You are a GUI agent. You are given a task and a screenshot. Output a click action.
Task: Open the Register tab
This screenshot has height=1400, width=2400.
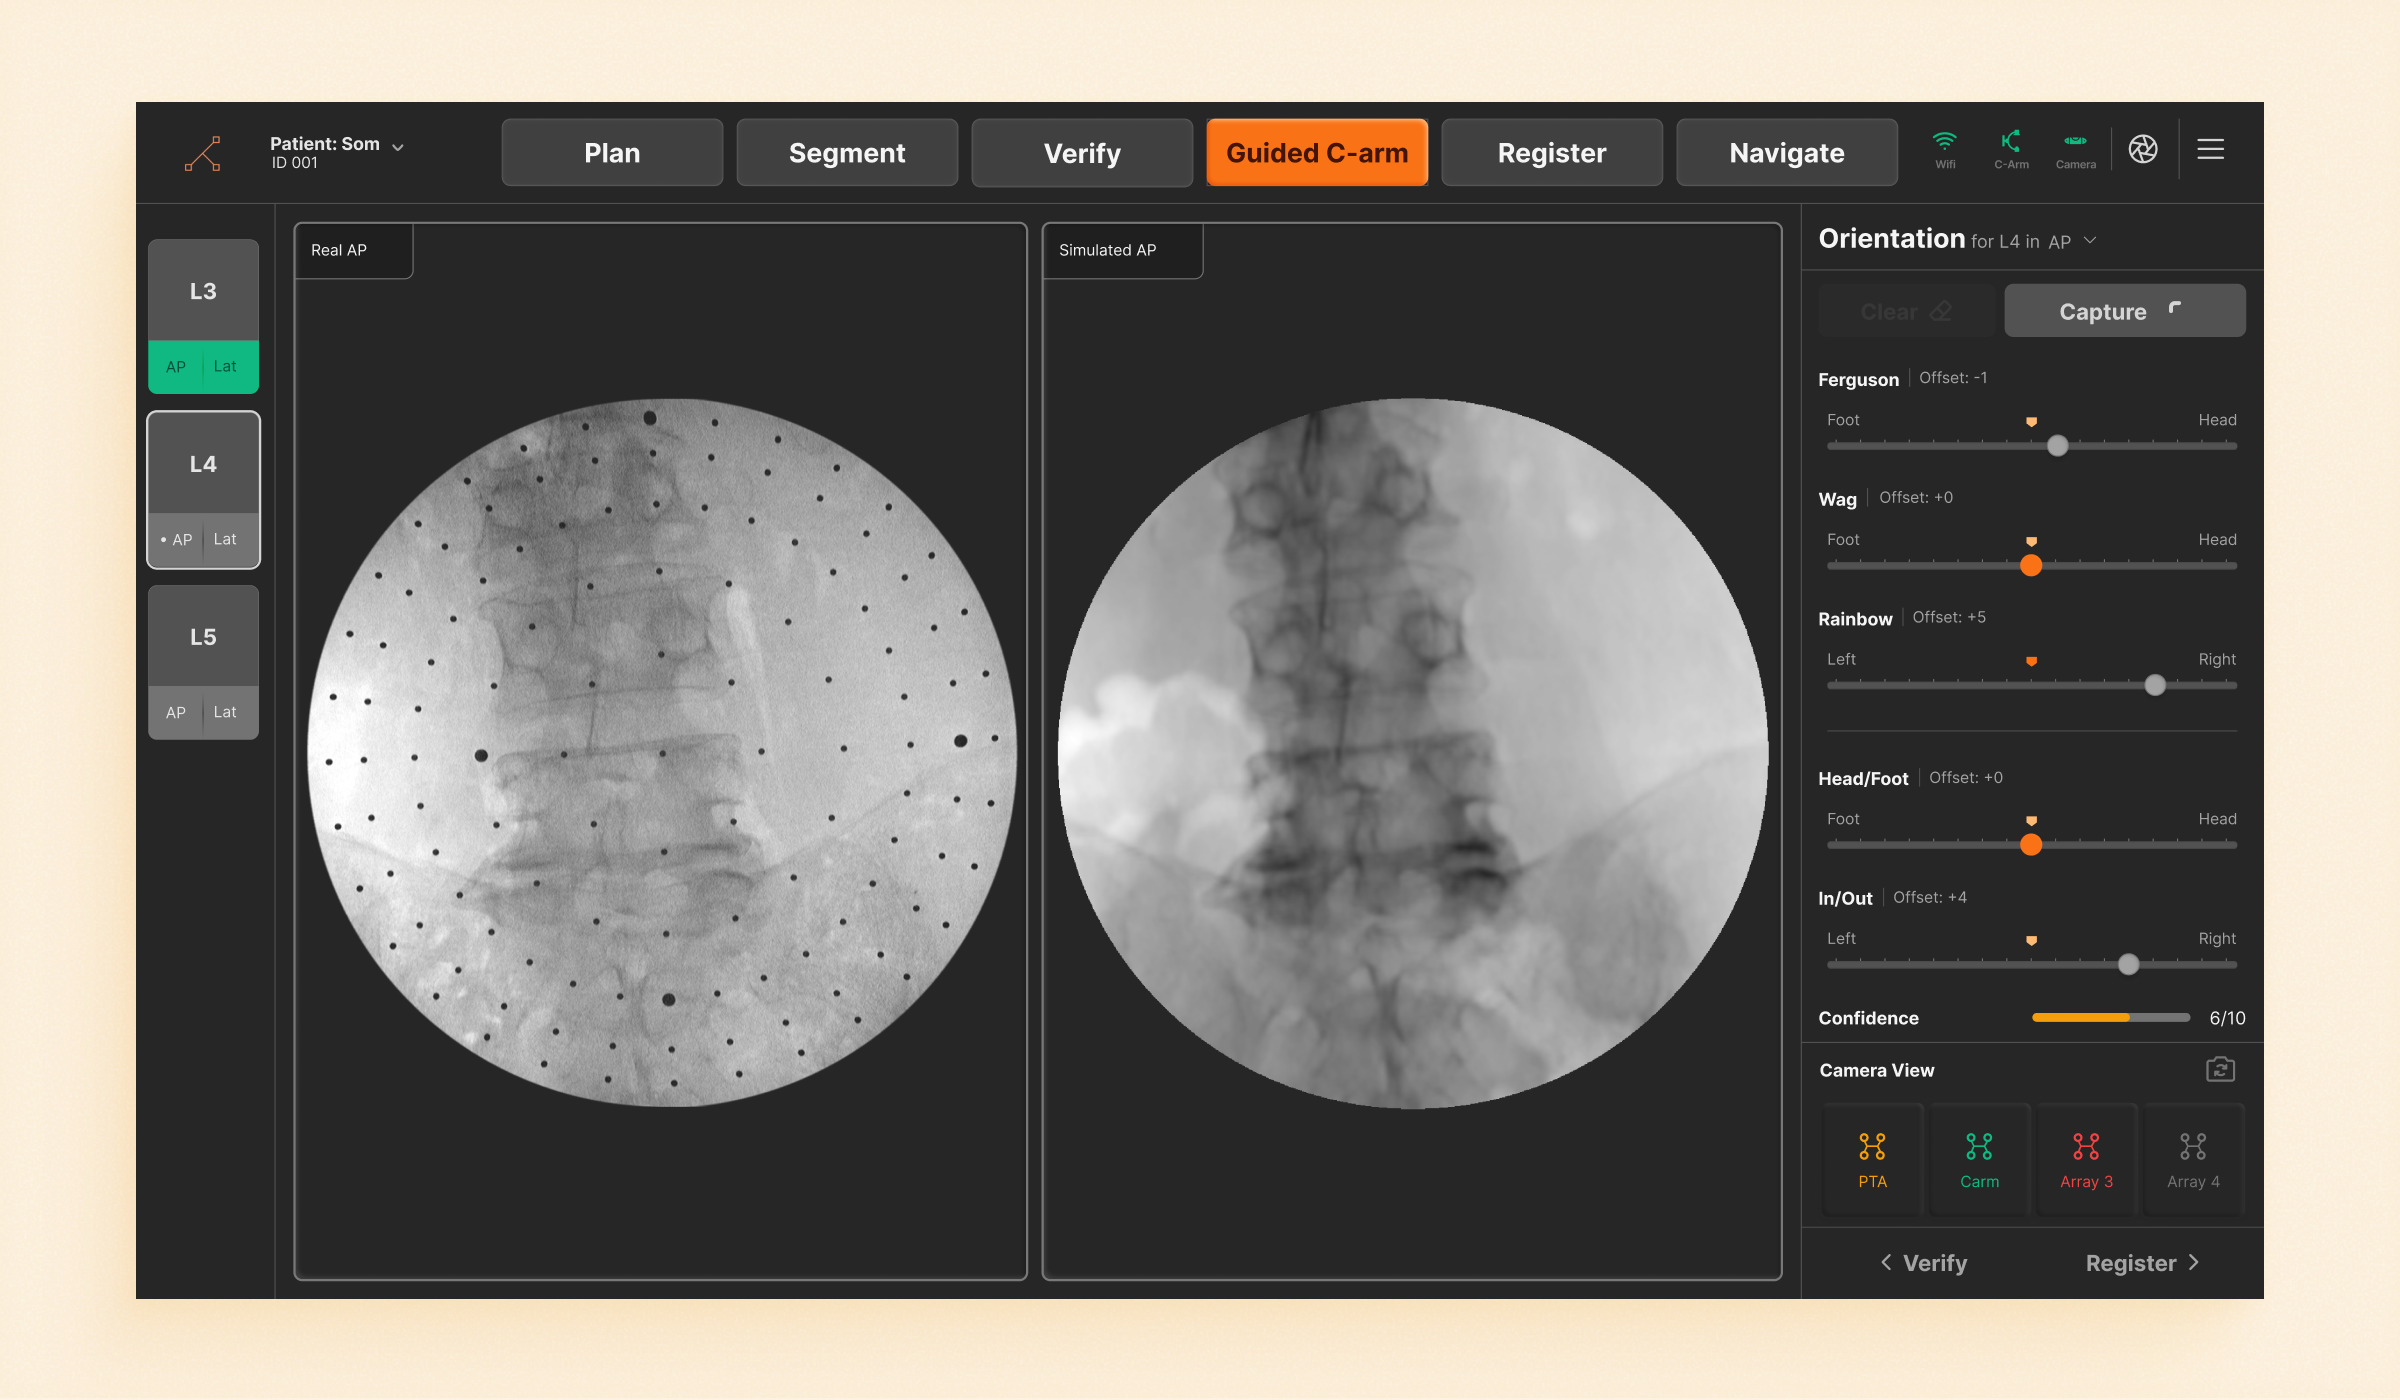point(1552,153)
